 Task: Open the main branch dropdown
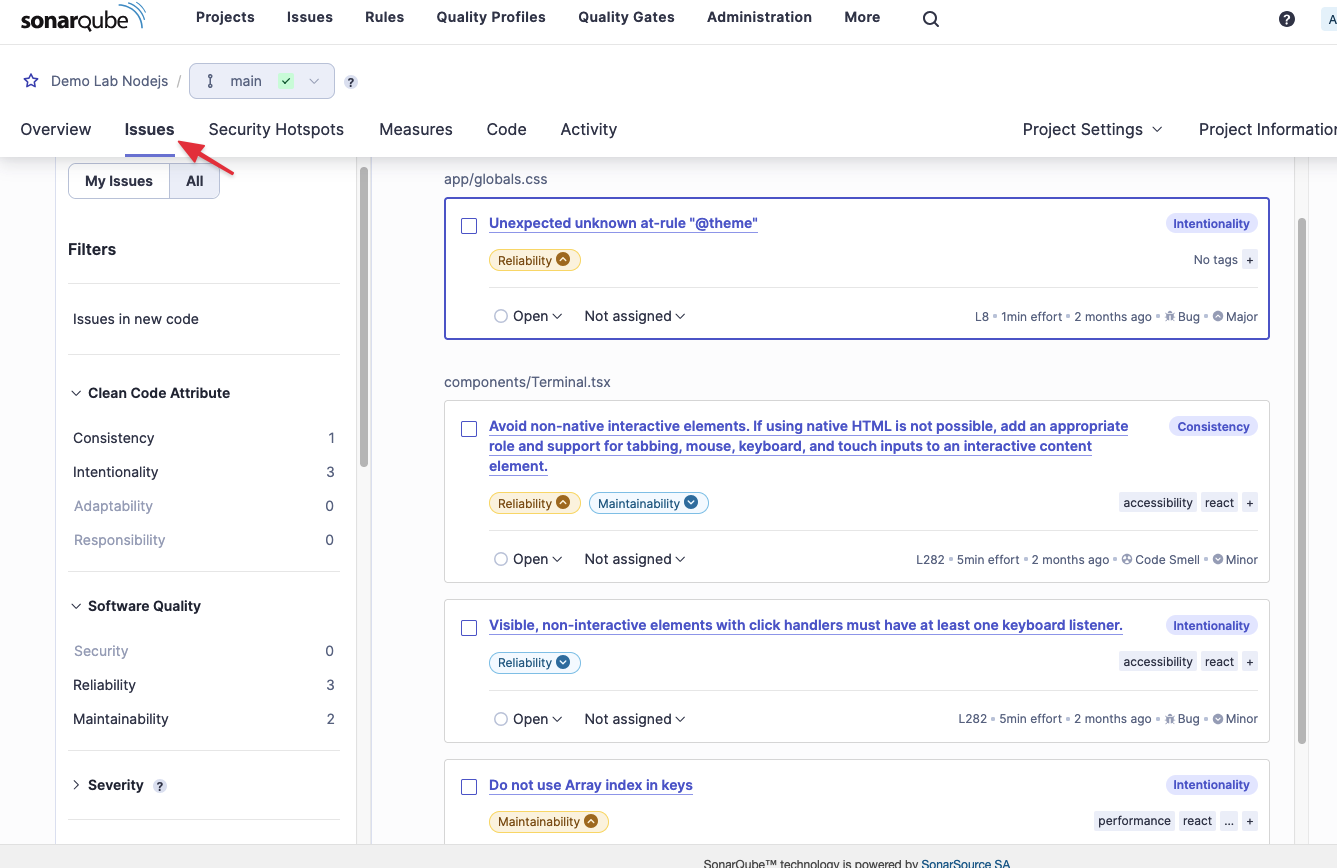pos(261,81)
